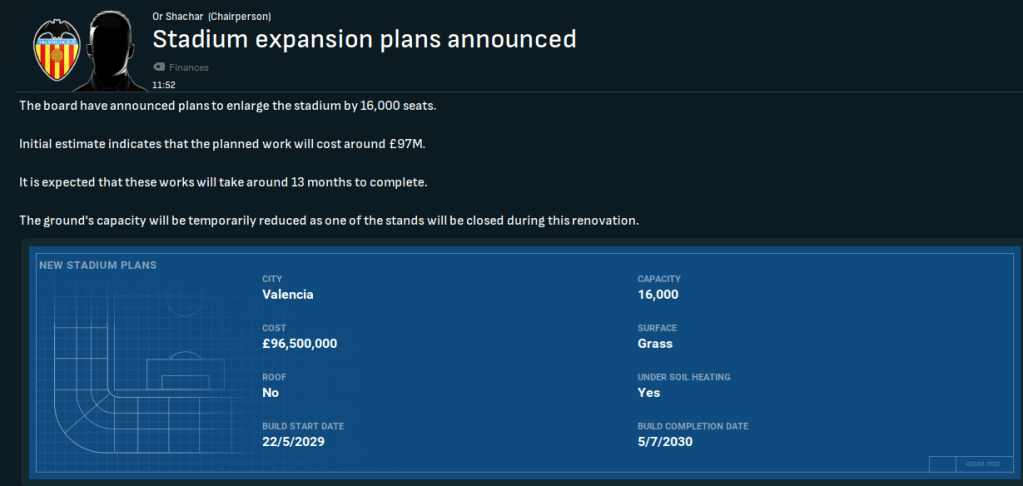
Task: Click the sentence about the £97M estimate
Action: 222,144
